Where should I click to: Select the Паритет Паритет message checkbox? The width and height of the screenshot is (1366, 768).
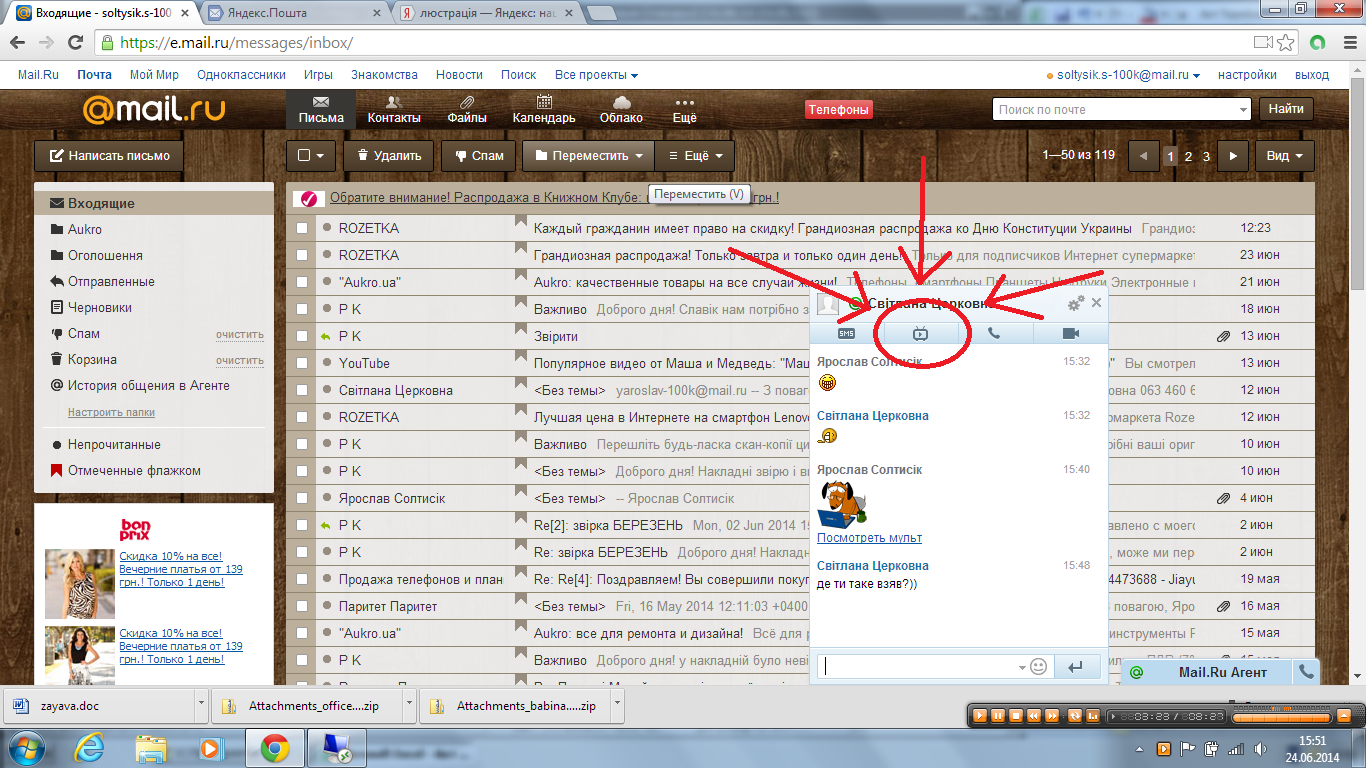[302, 607]
